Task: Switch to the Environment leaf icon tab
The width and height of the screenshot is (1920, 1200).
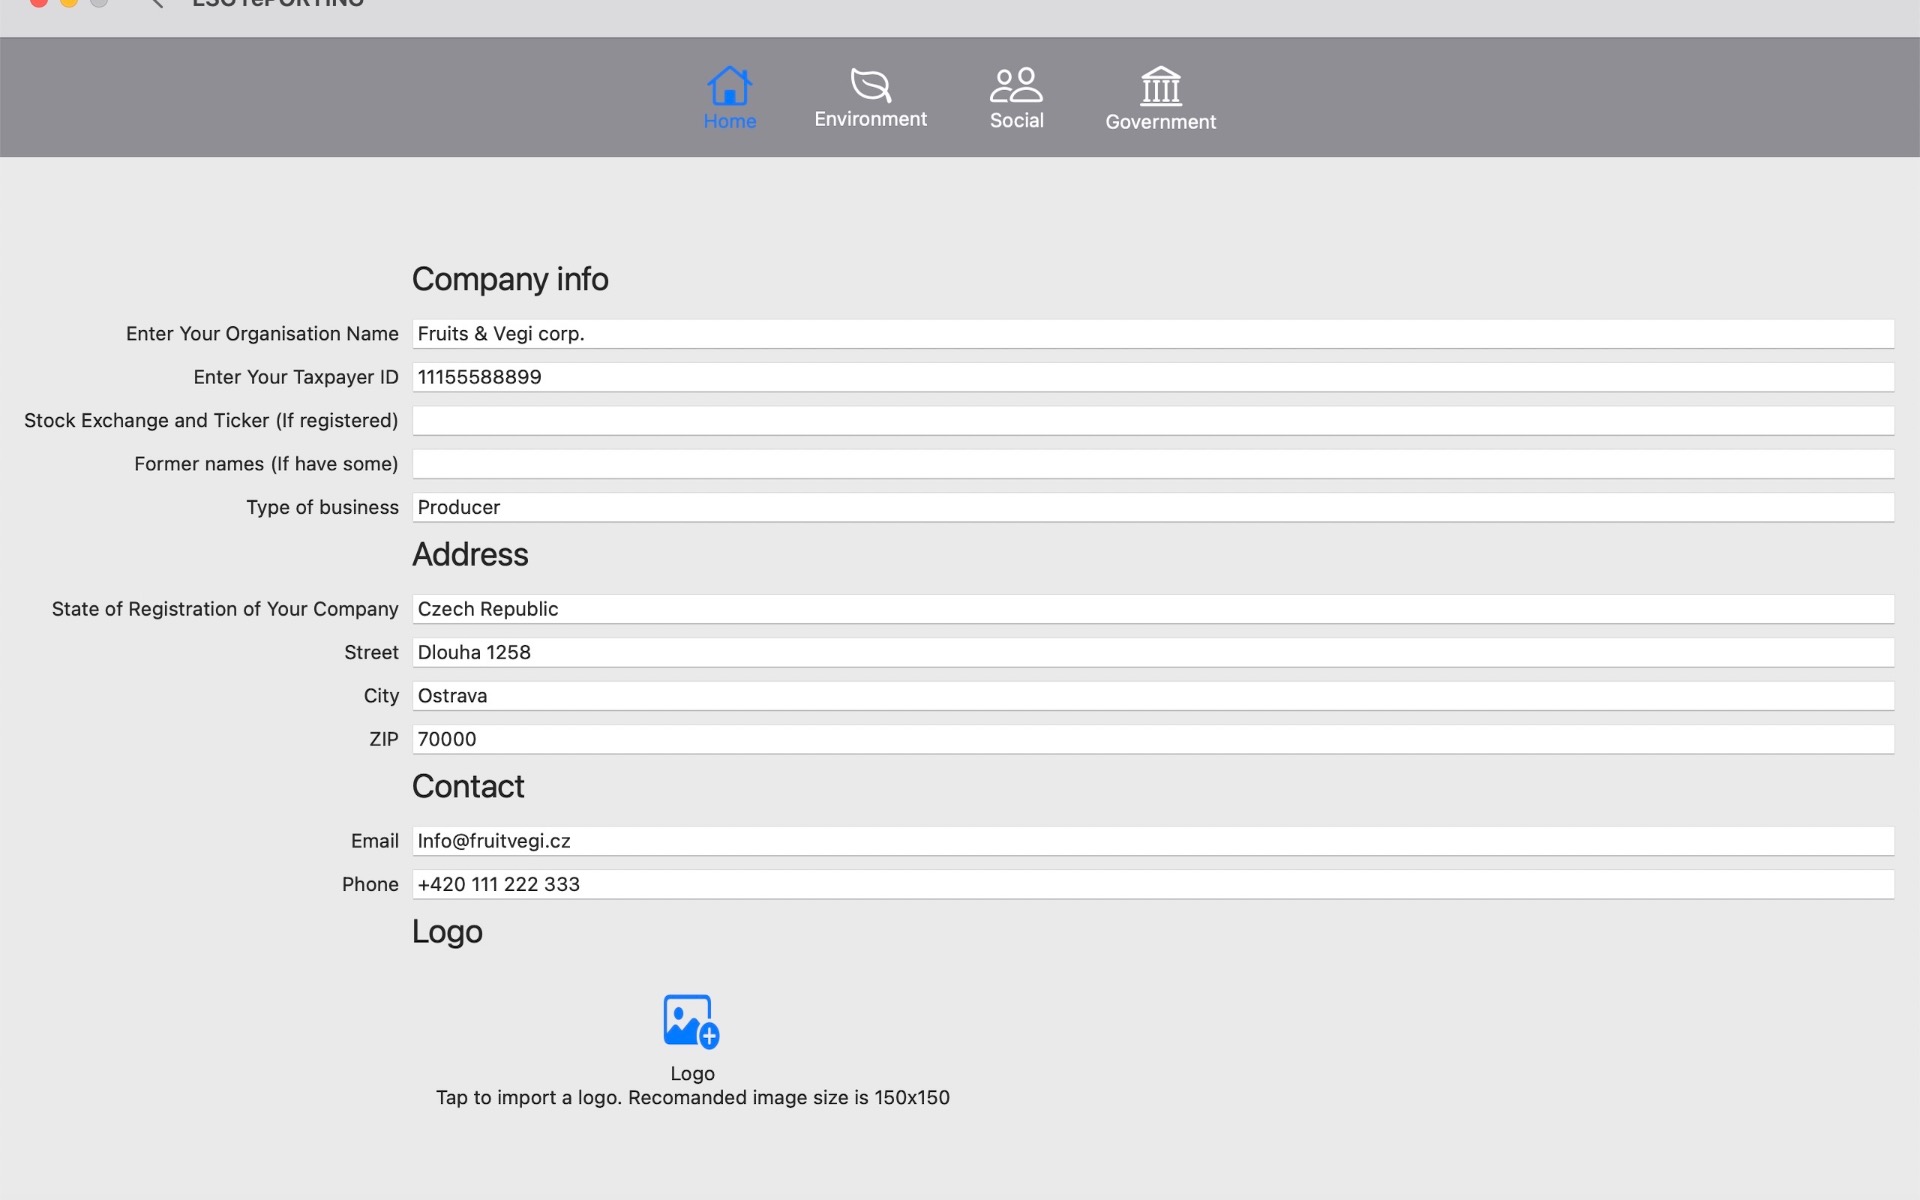Action: click(870, 85)
